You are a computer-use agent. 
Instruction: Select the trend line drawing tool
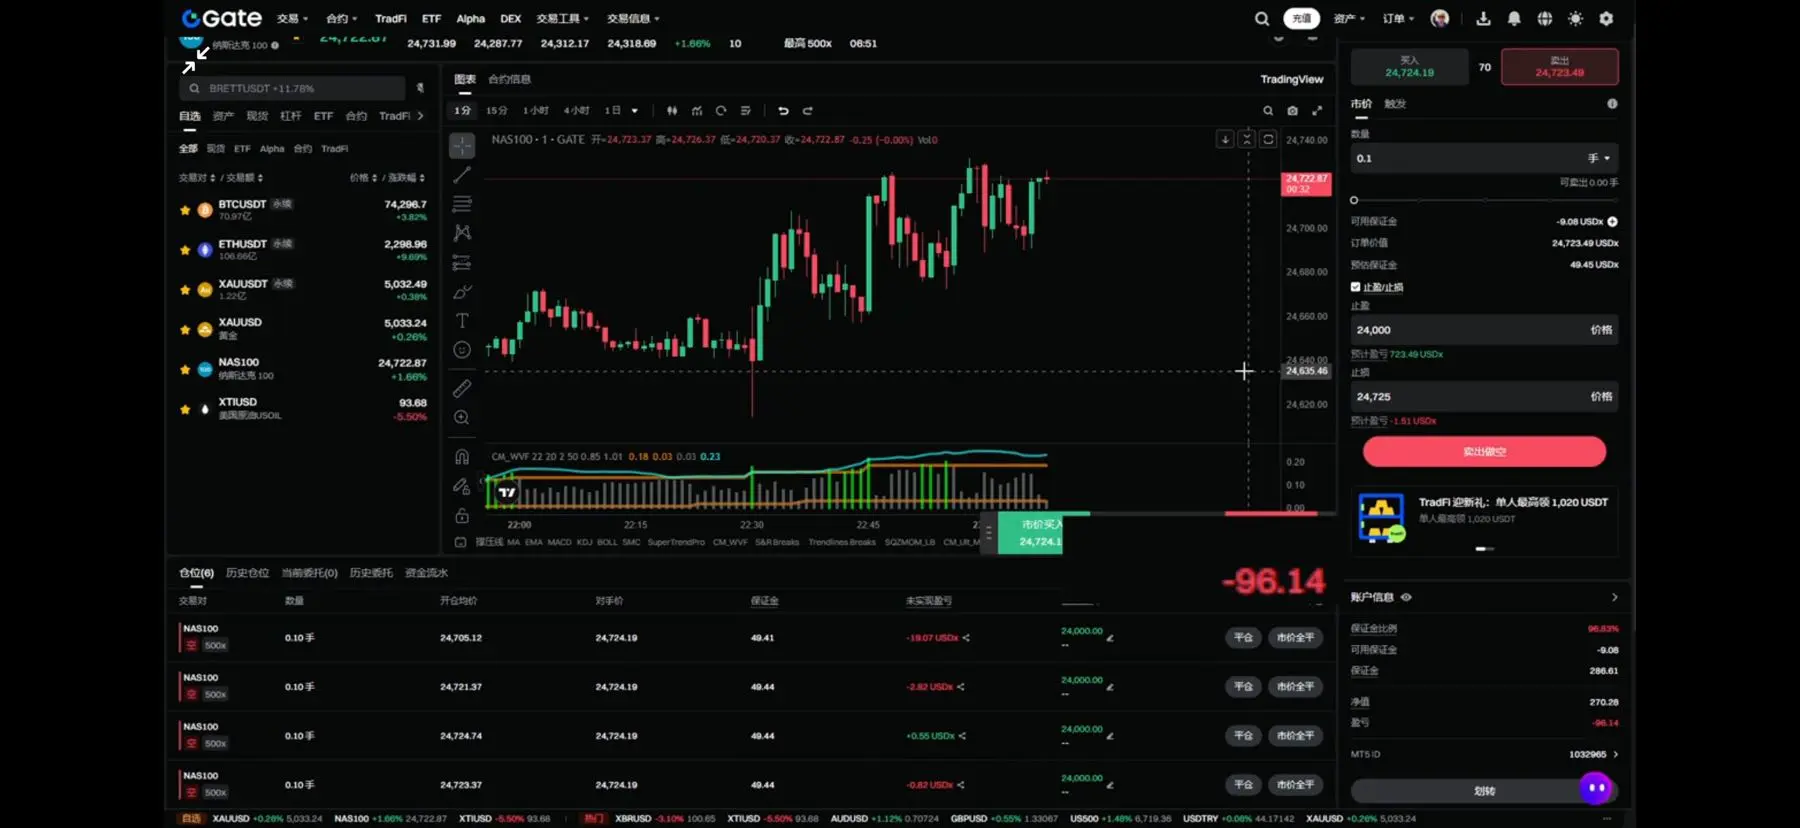coord(461,175)
